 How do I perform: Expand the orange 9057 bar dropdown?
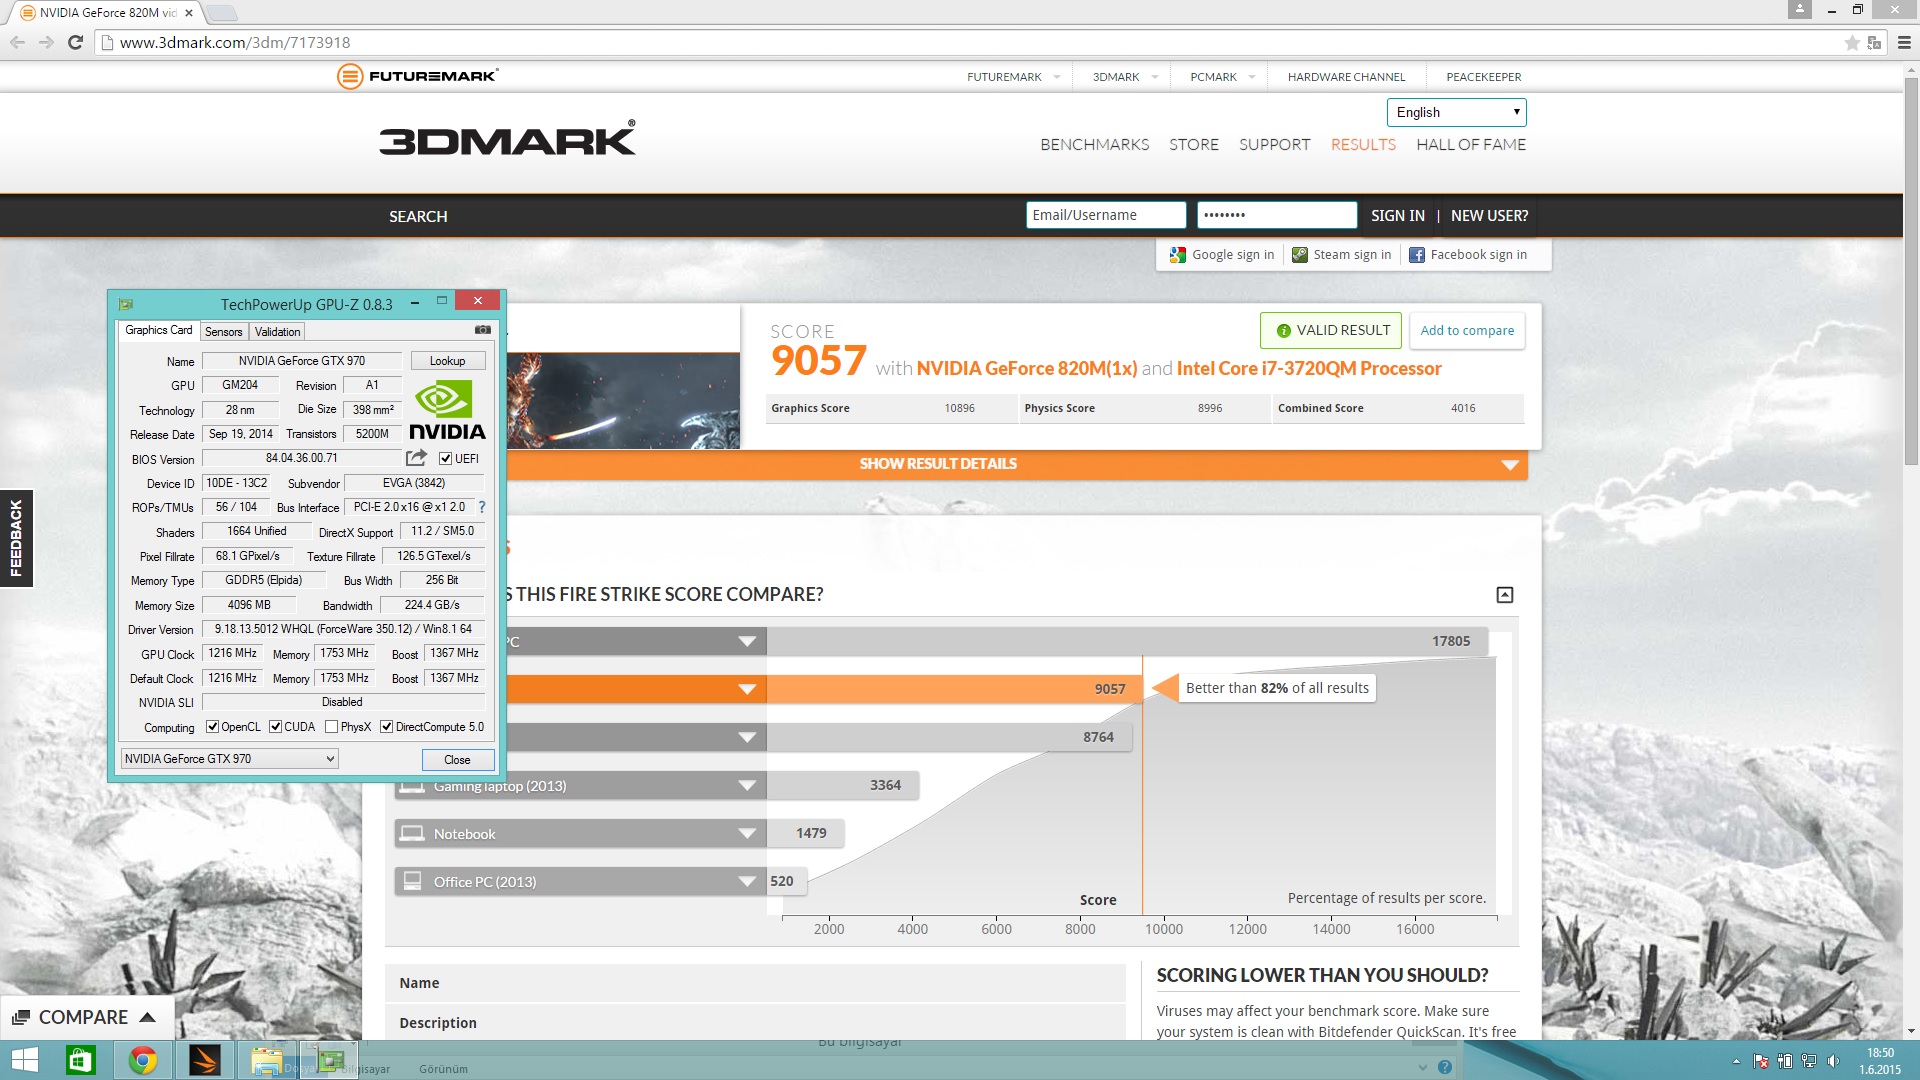747,689
